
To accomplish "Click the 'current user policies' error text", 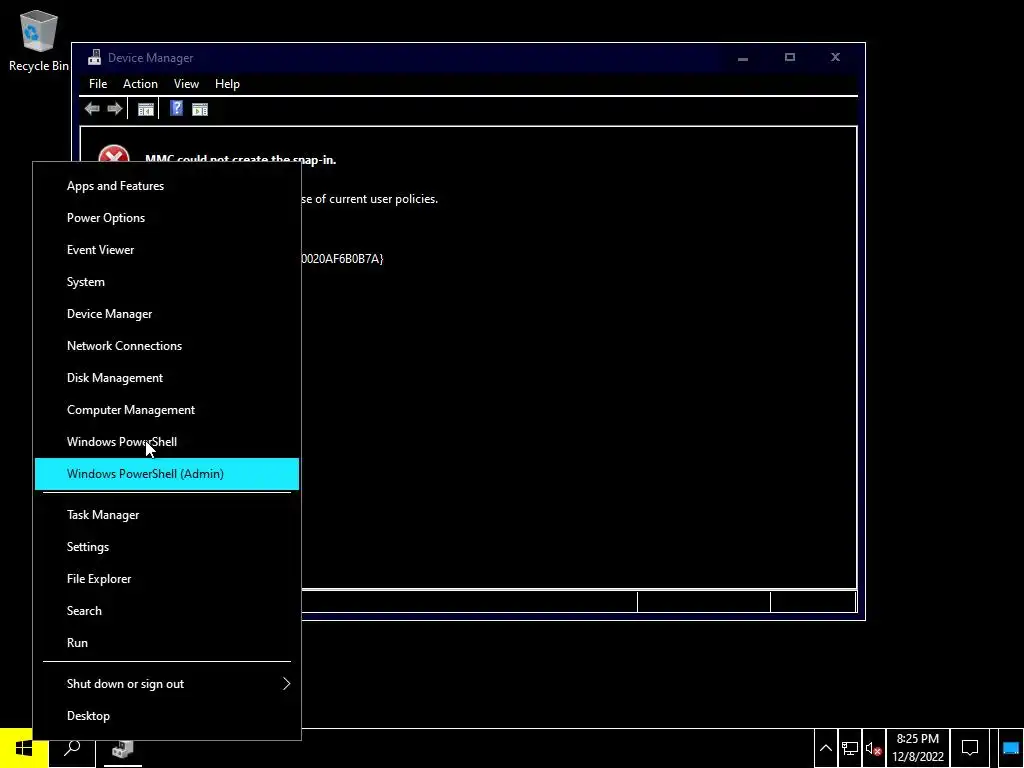I will tap(370, 199).
